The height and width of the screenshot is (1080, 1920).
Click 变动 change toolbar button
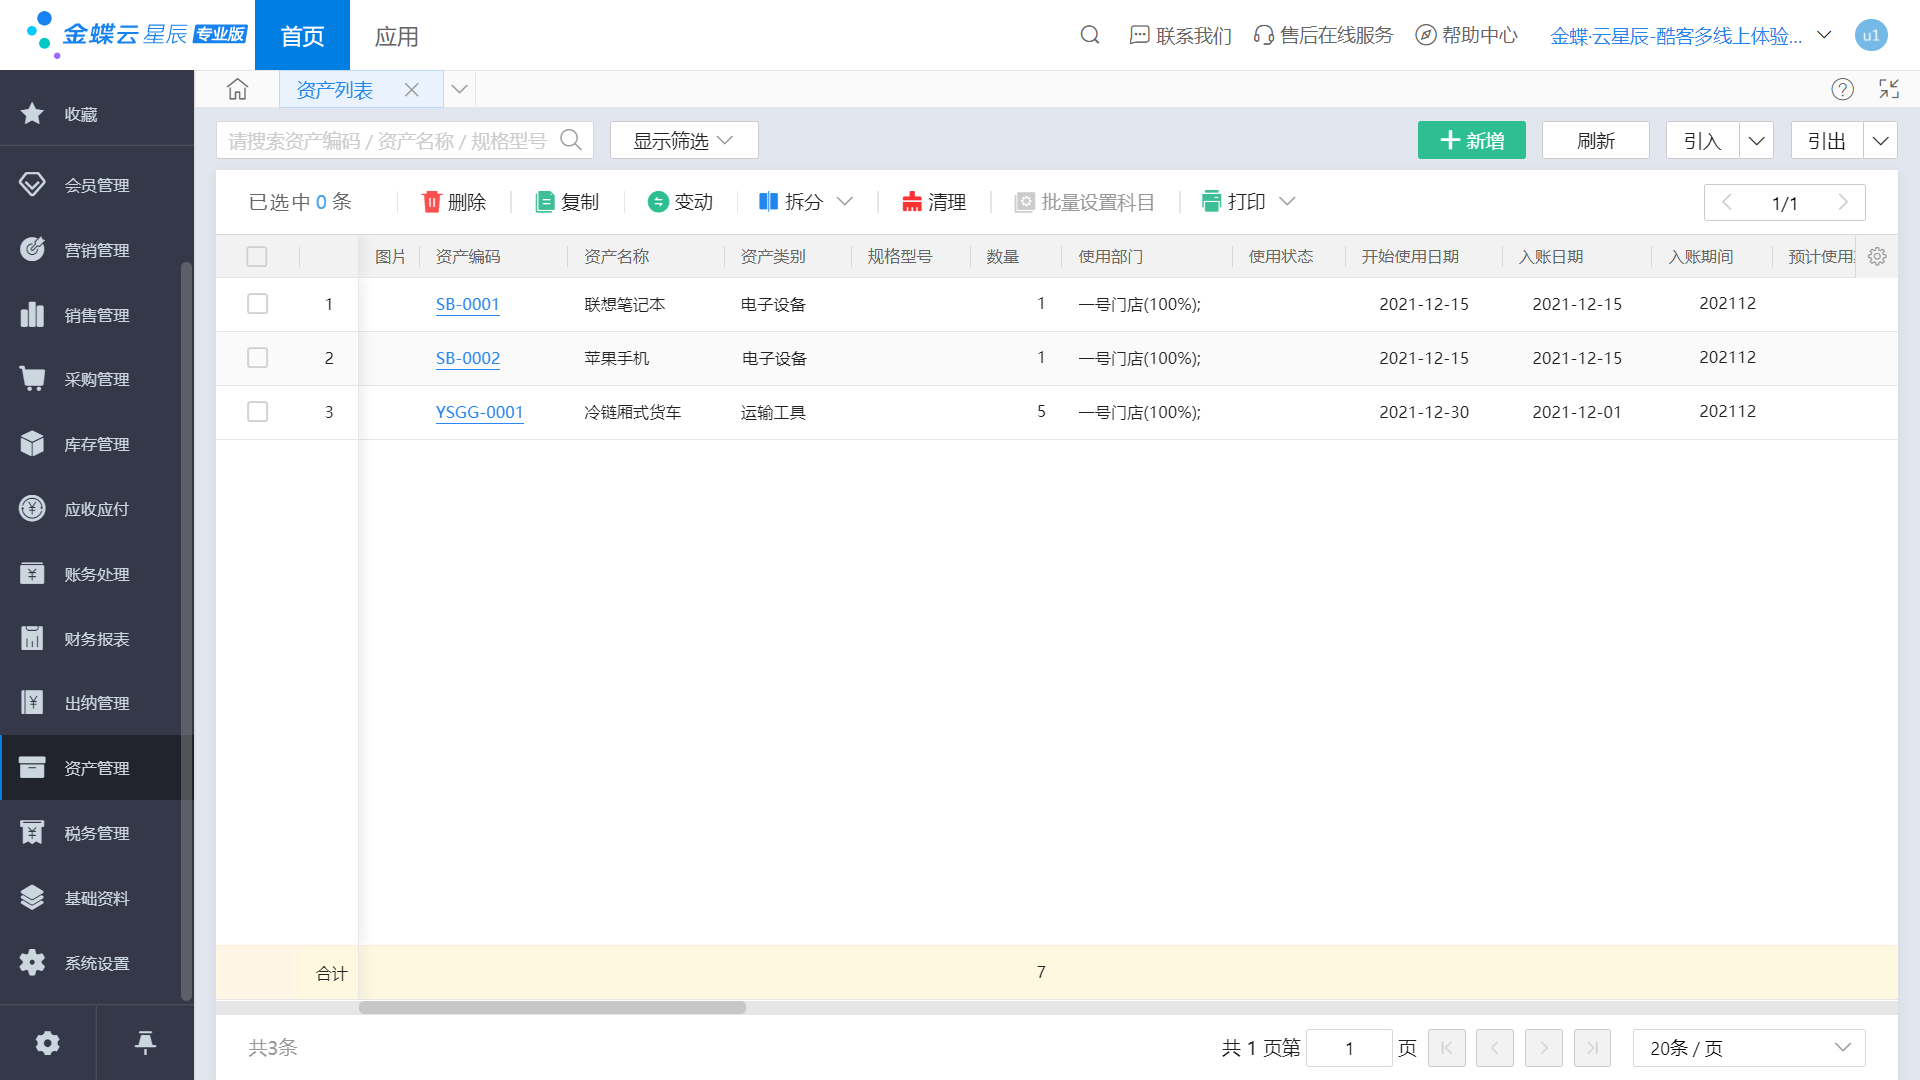click(x=680, y=202)
